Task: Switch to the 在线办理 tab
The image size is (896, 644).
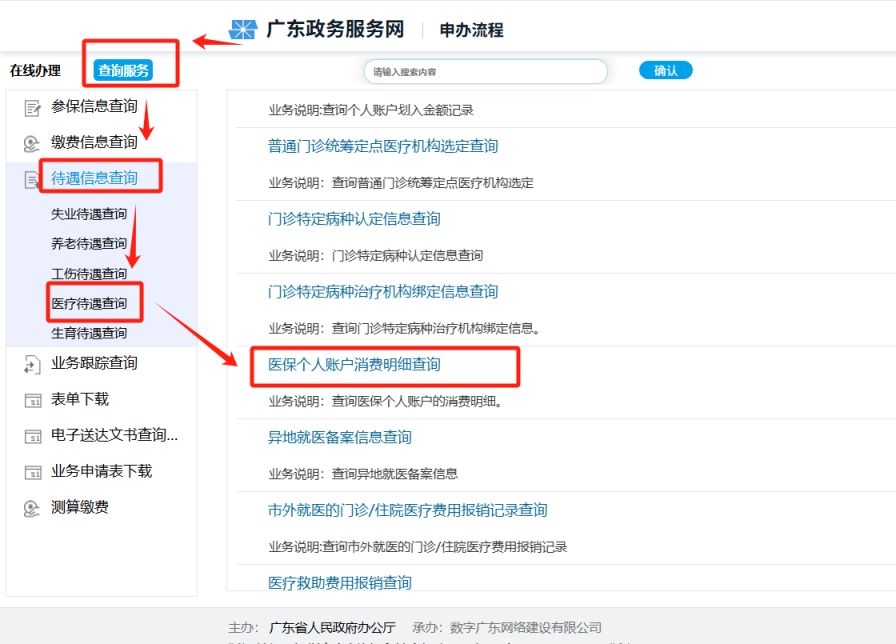Action: [x=35, y=71]
